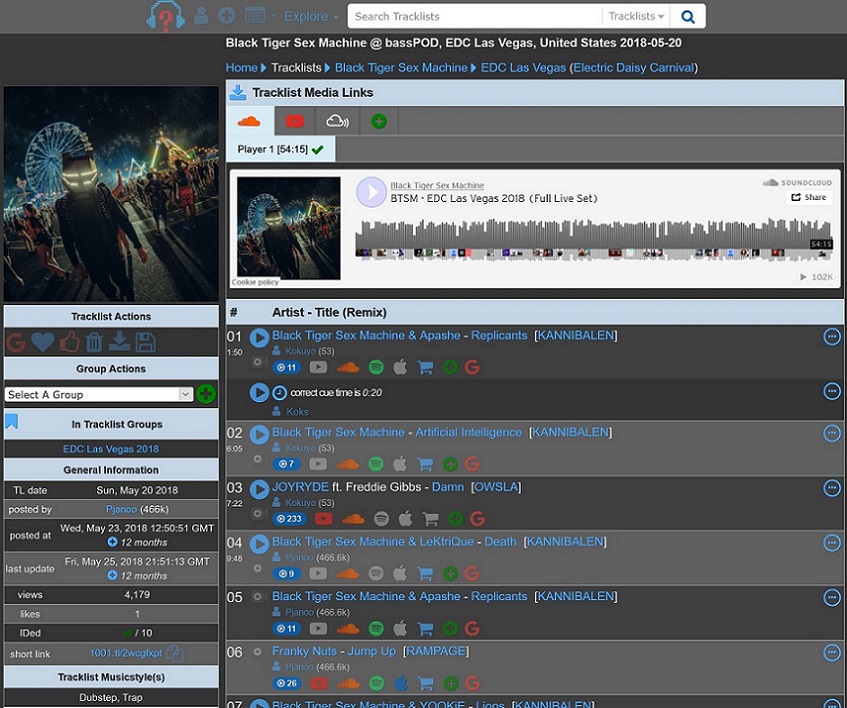847x708 pixels.
Task: Add media green plus for track 05
Action: pyautogui.click(x=450, y=629)
